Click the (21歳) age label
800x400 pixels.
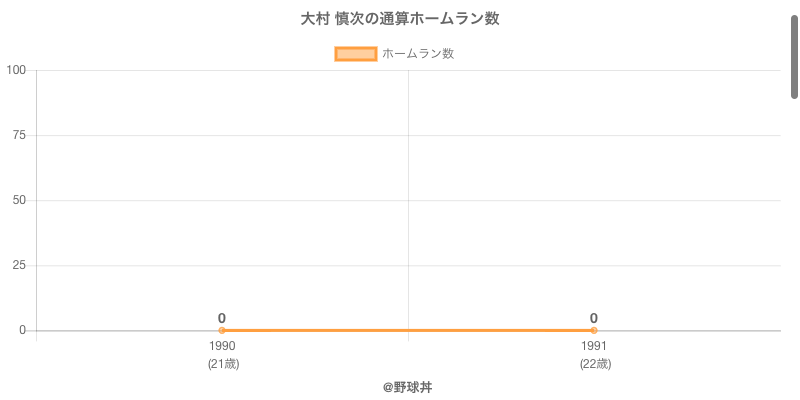pyautogui.click(x=222, y=364)
